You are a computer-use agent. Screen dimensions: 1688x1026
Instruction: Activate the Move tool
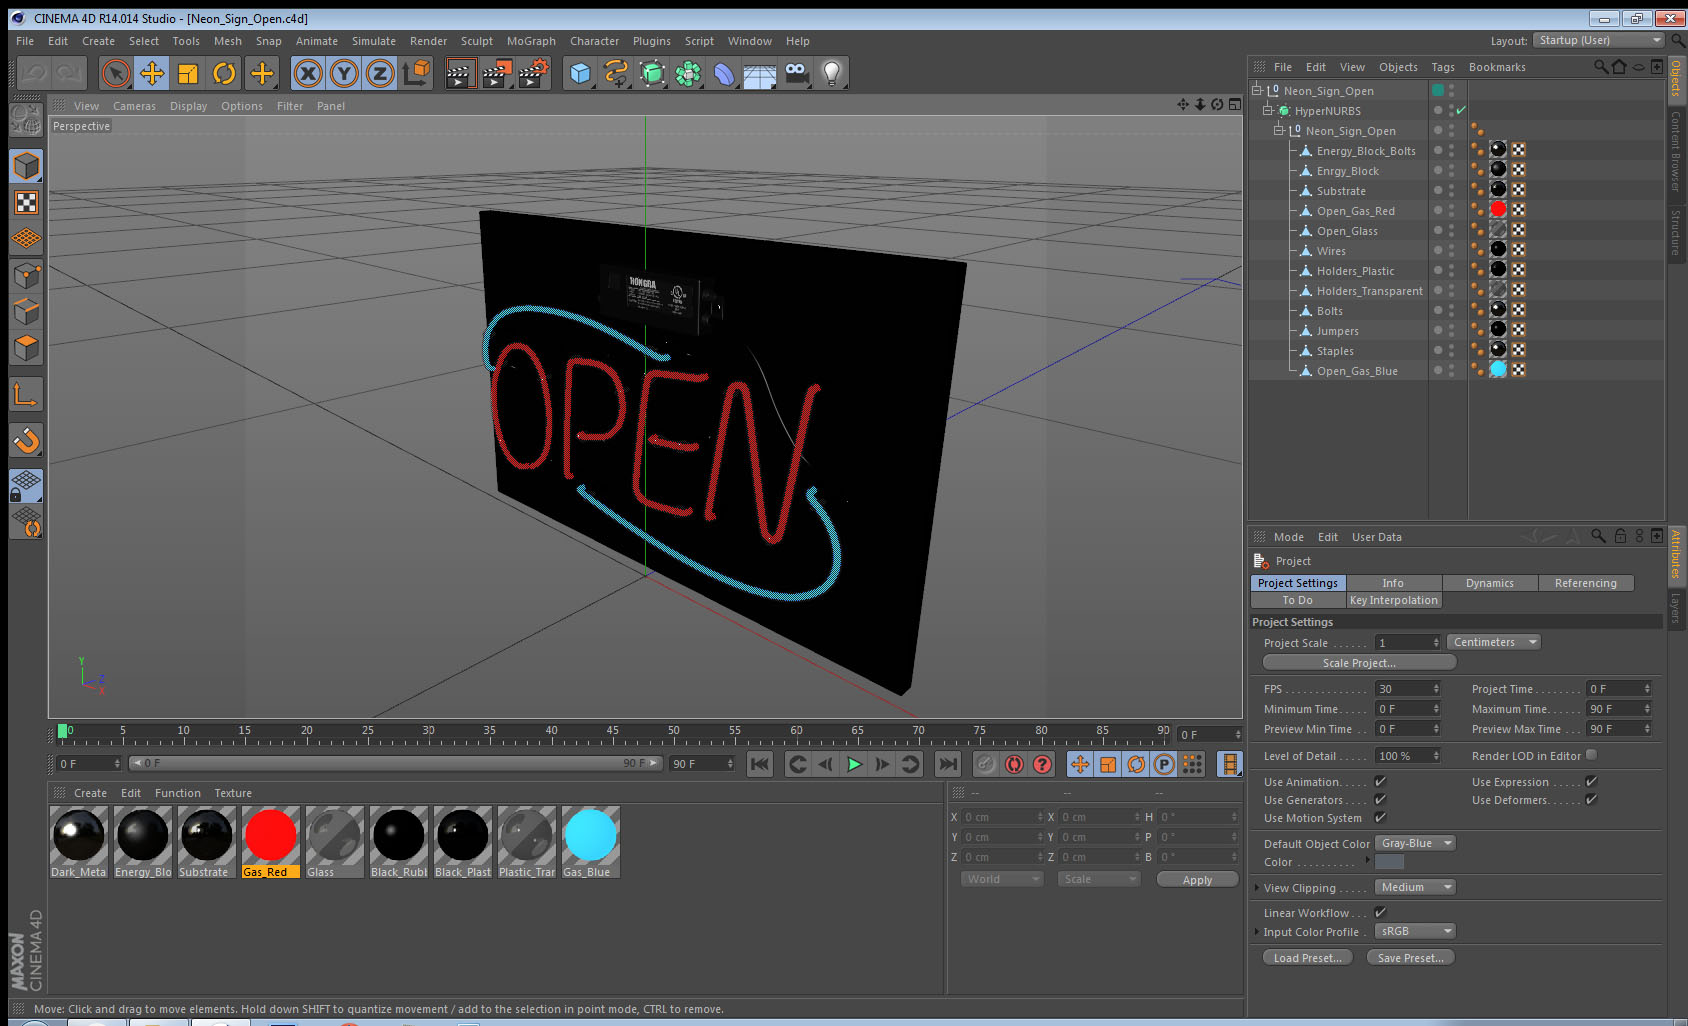click(x=152, y=73)
